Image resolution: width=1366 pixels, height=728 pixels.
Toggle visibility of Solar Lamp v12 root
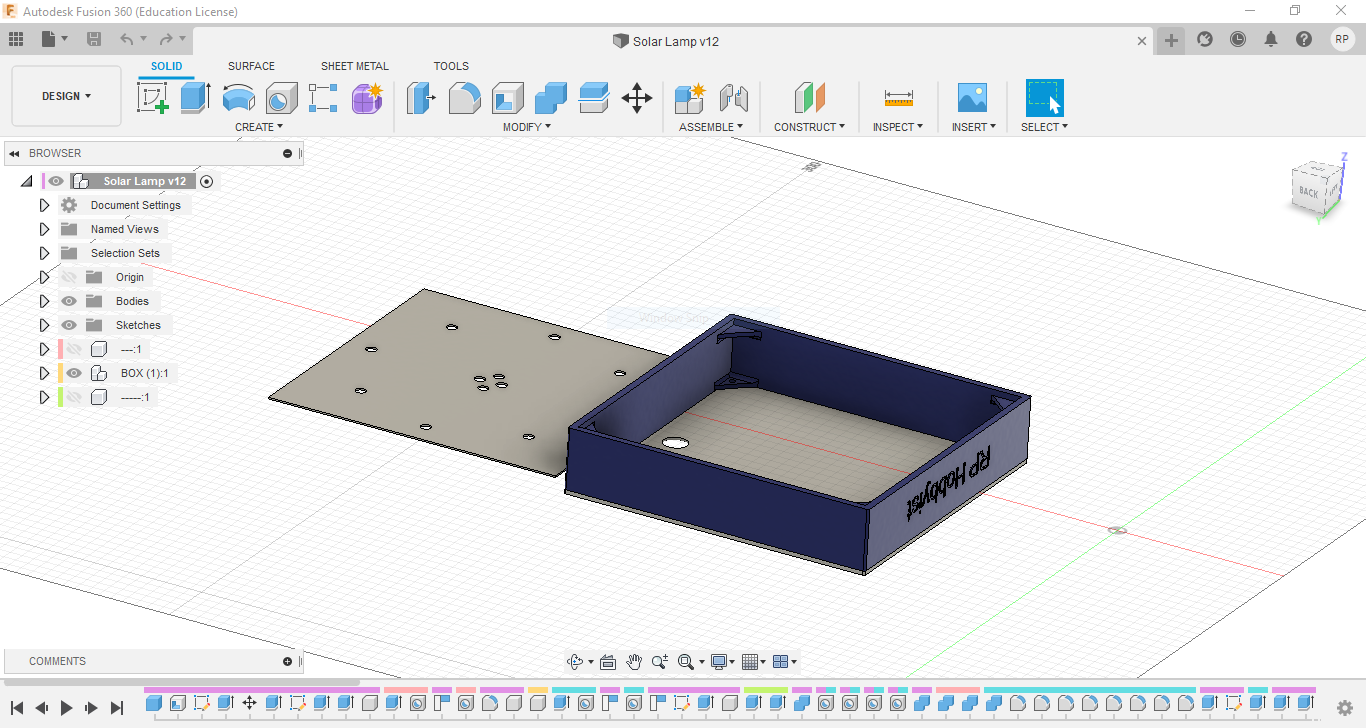56,181
